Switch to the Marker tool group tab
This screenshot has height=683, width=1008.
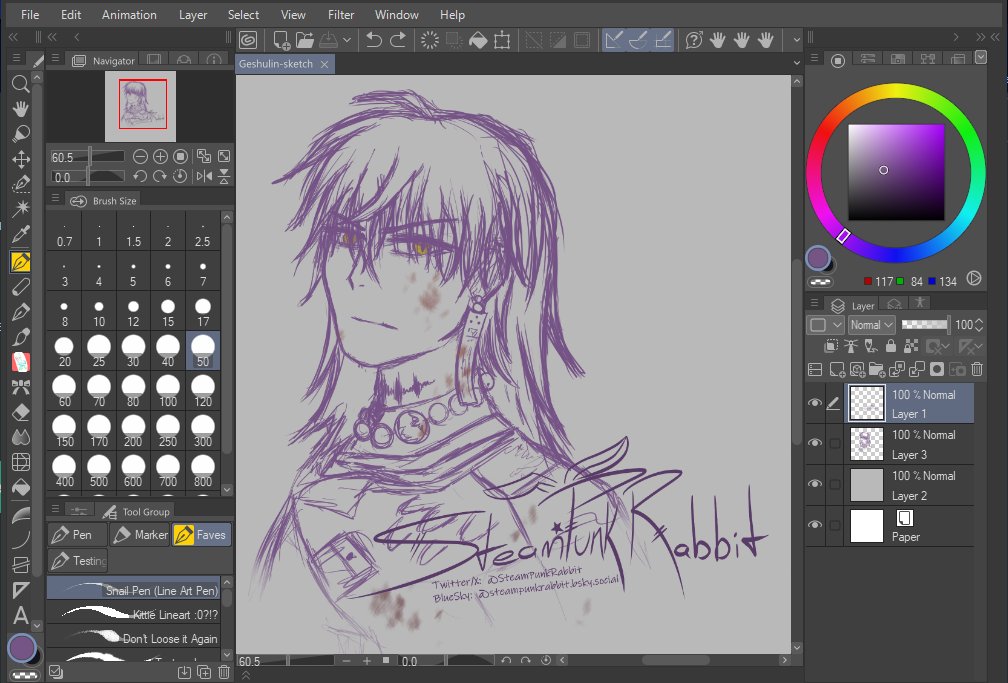140,534
